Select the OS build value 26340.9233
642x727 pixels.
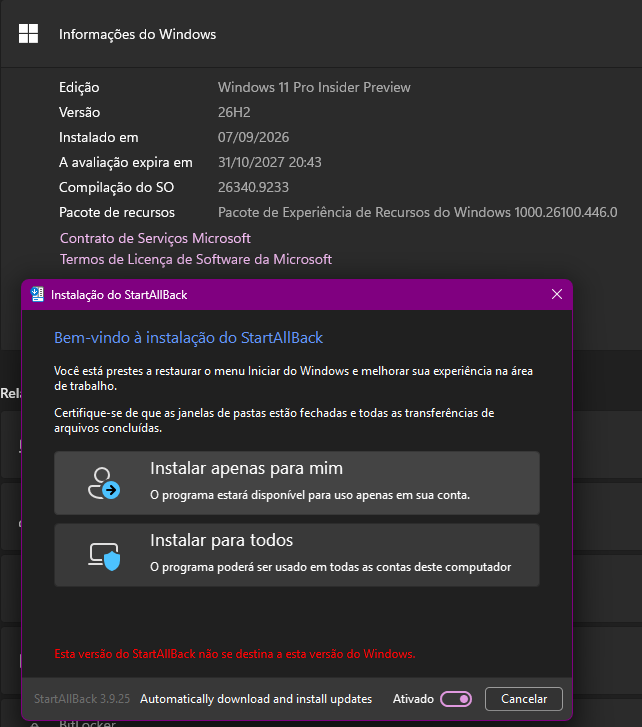pos(254,187)
